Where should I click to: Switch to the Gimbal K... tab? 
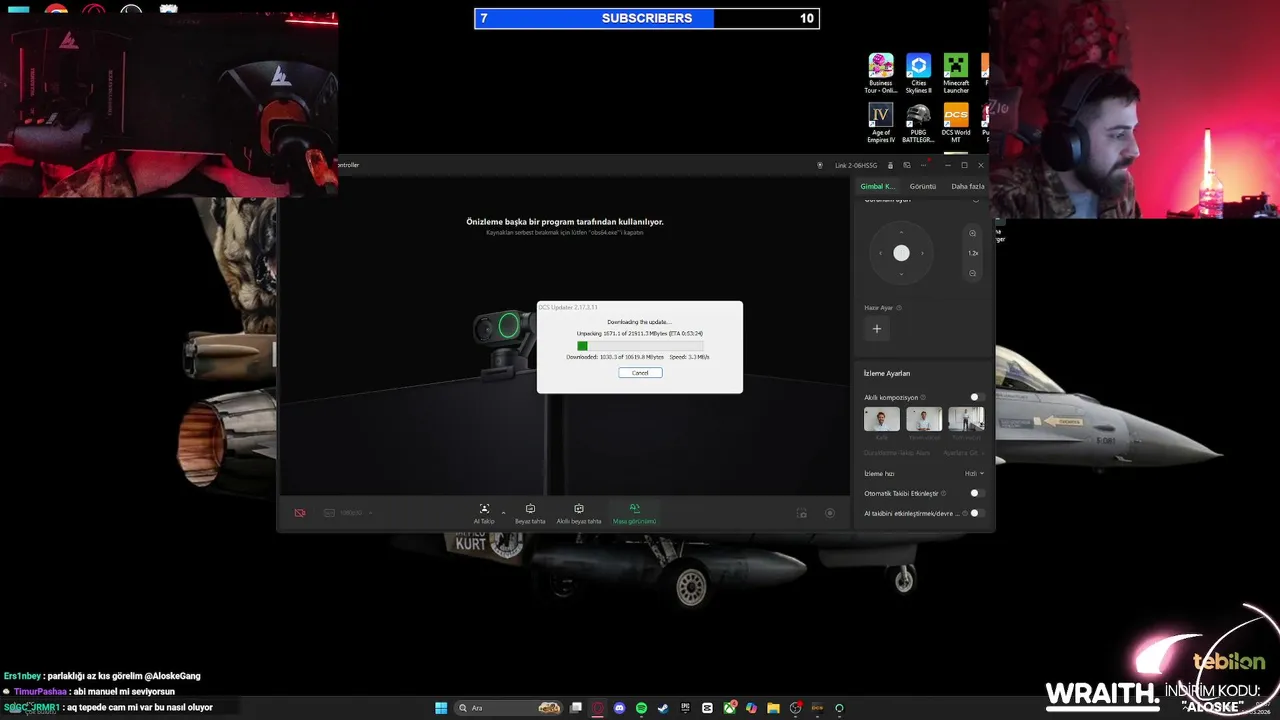pos(878,186)
